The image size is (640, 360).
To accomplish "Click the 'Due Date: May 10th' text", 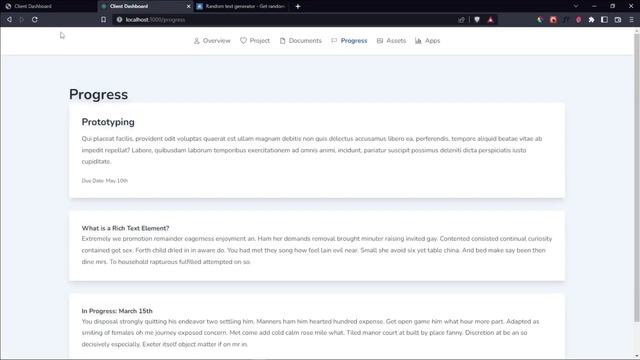I will (x=104, y=181).
